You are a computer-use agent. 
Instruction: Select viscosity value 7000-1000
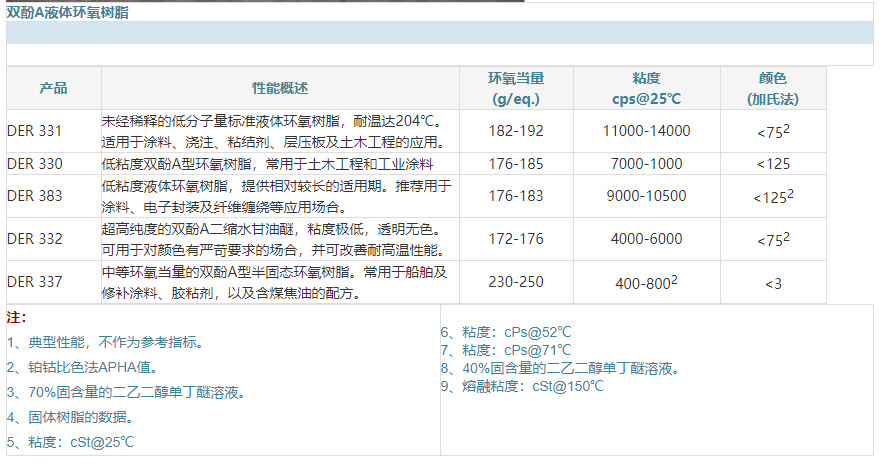[x=646, y=164]
